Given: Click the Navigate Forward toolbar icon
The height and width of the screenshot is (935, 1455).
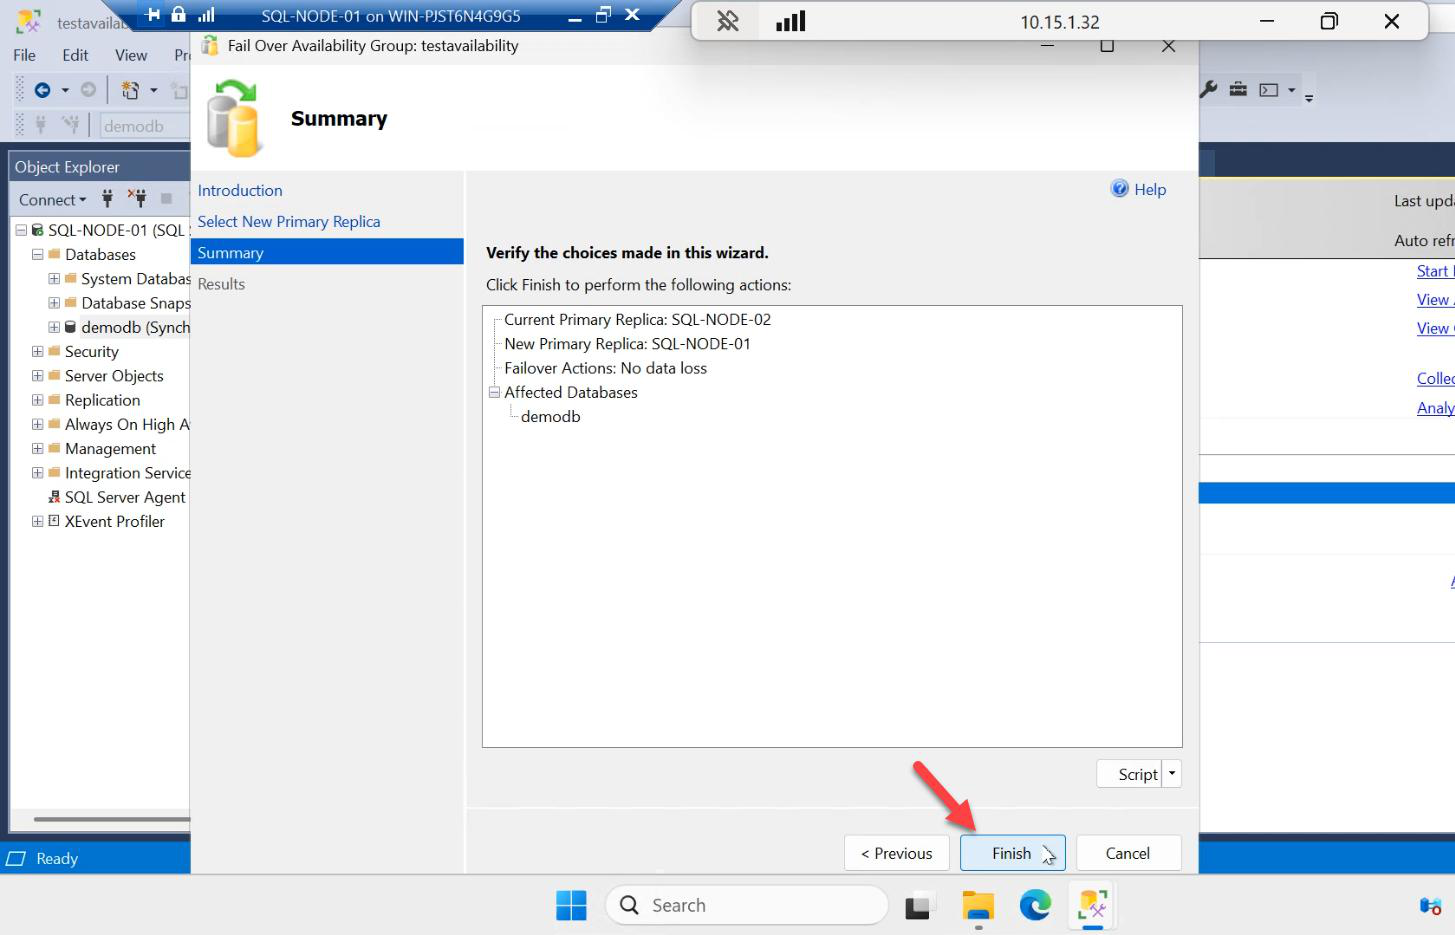Looking at the screenshot, I should coord(88,90).
